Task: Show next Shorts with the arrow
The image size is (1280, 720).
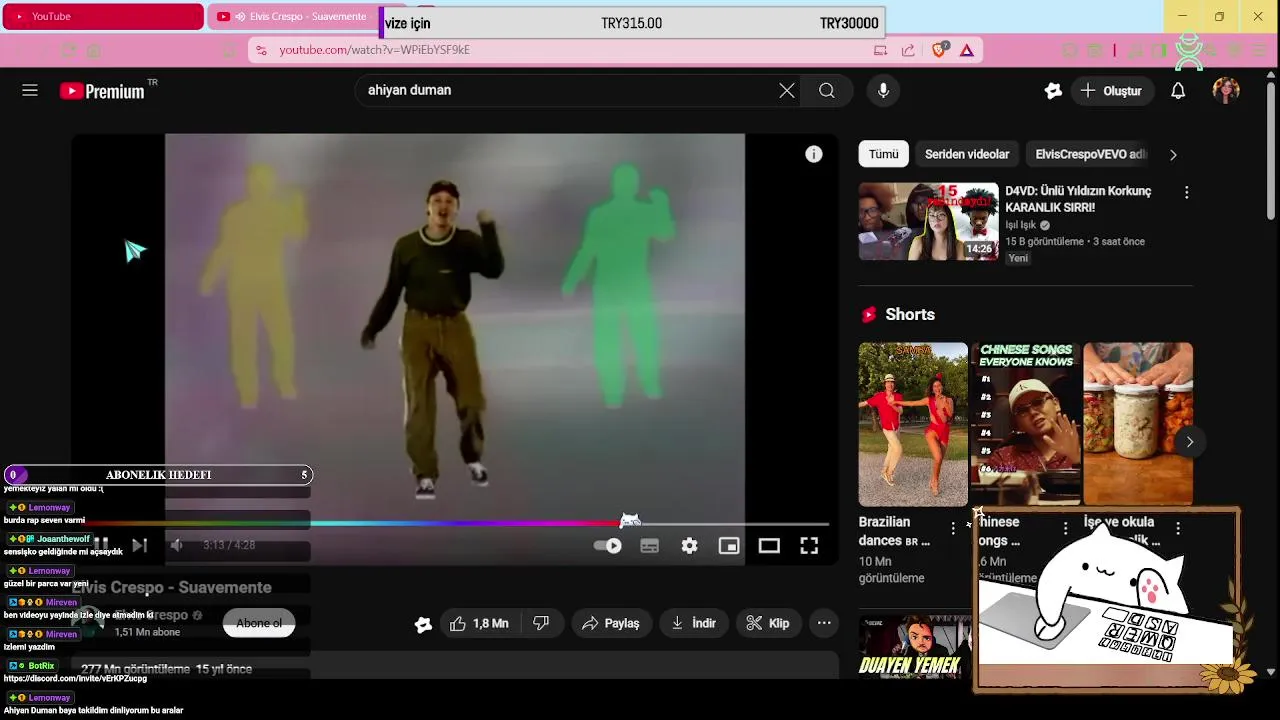Action: point(1189,441)
